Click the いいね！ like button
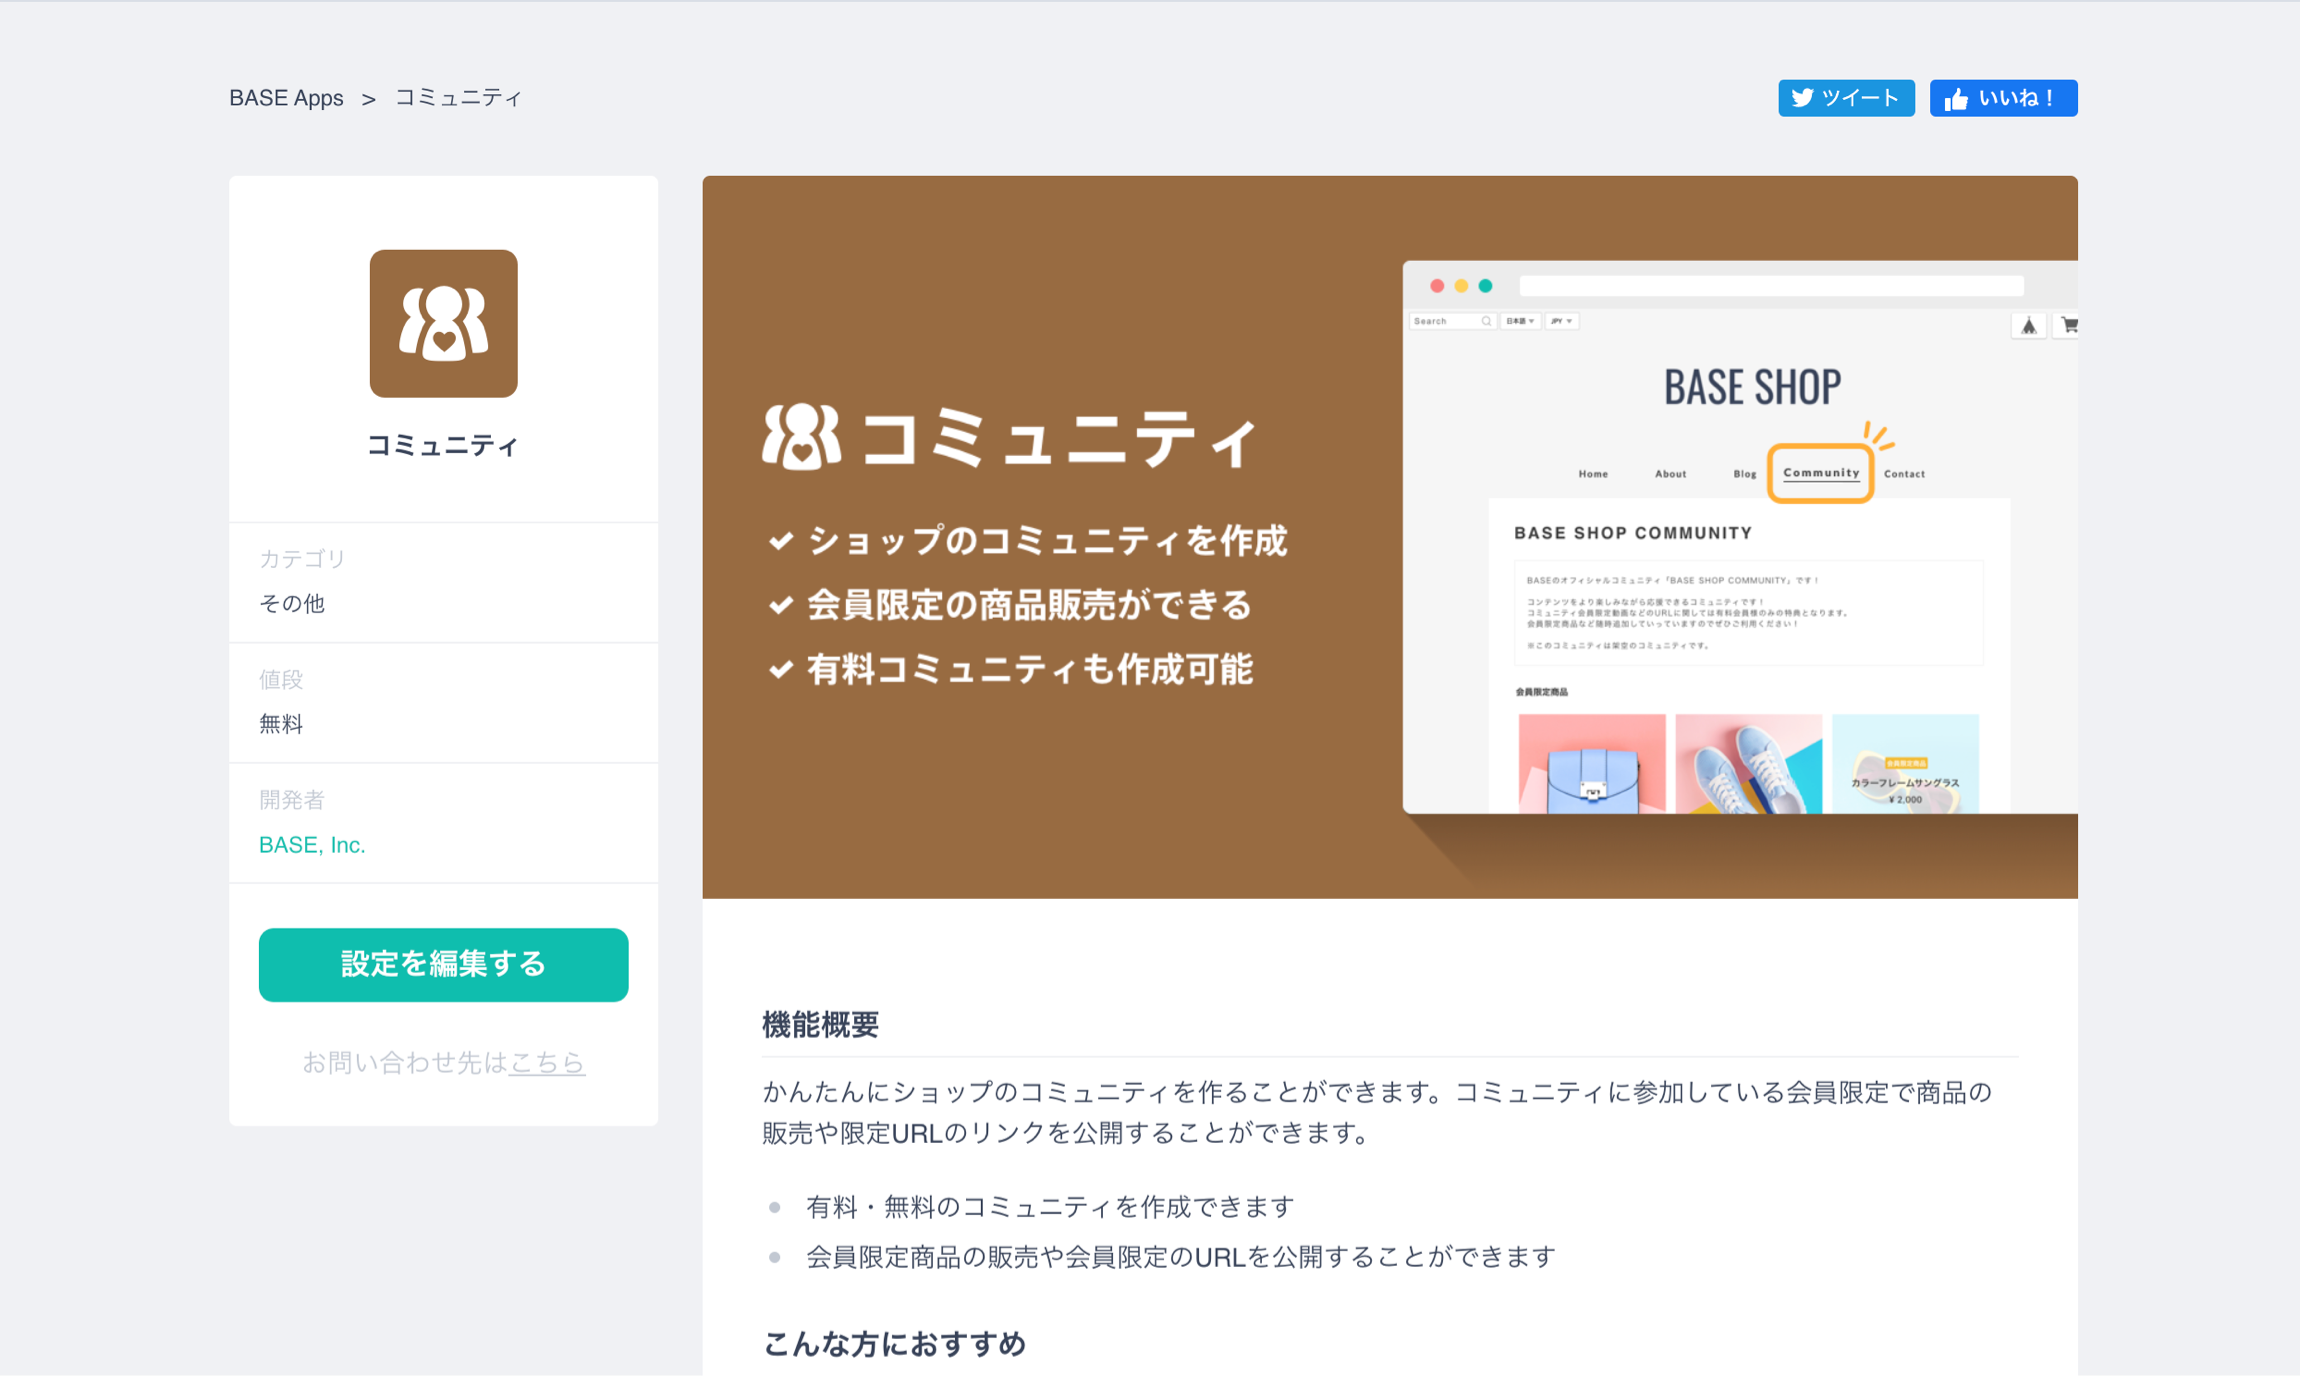This screenshot has height=1376, width=2300. [2003, 98]
